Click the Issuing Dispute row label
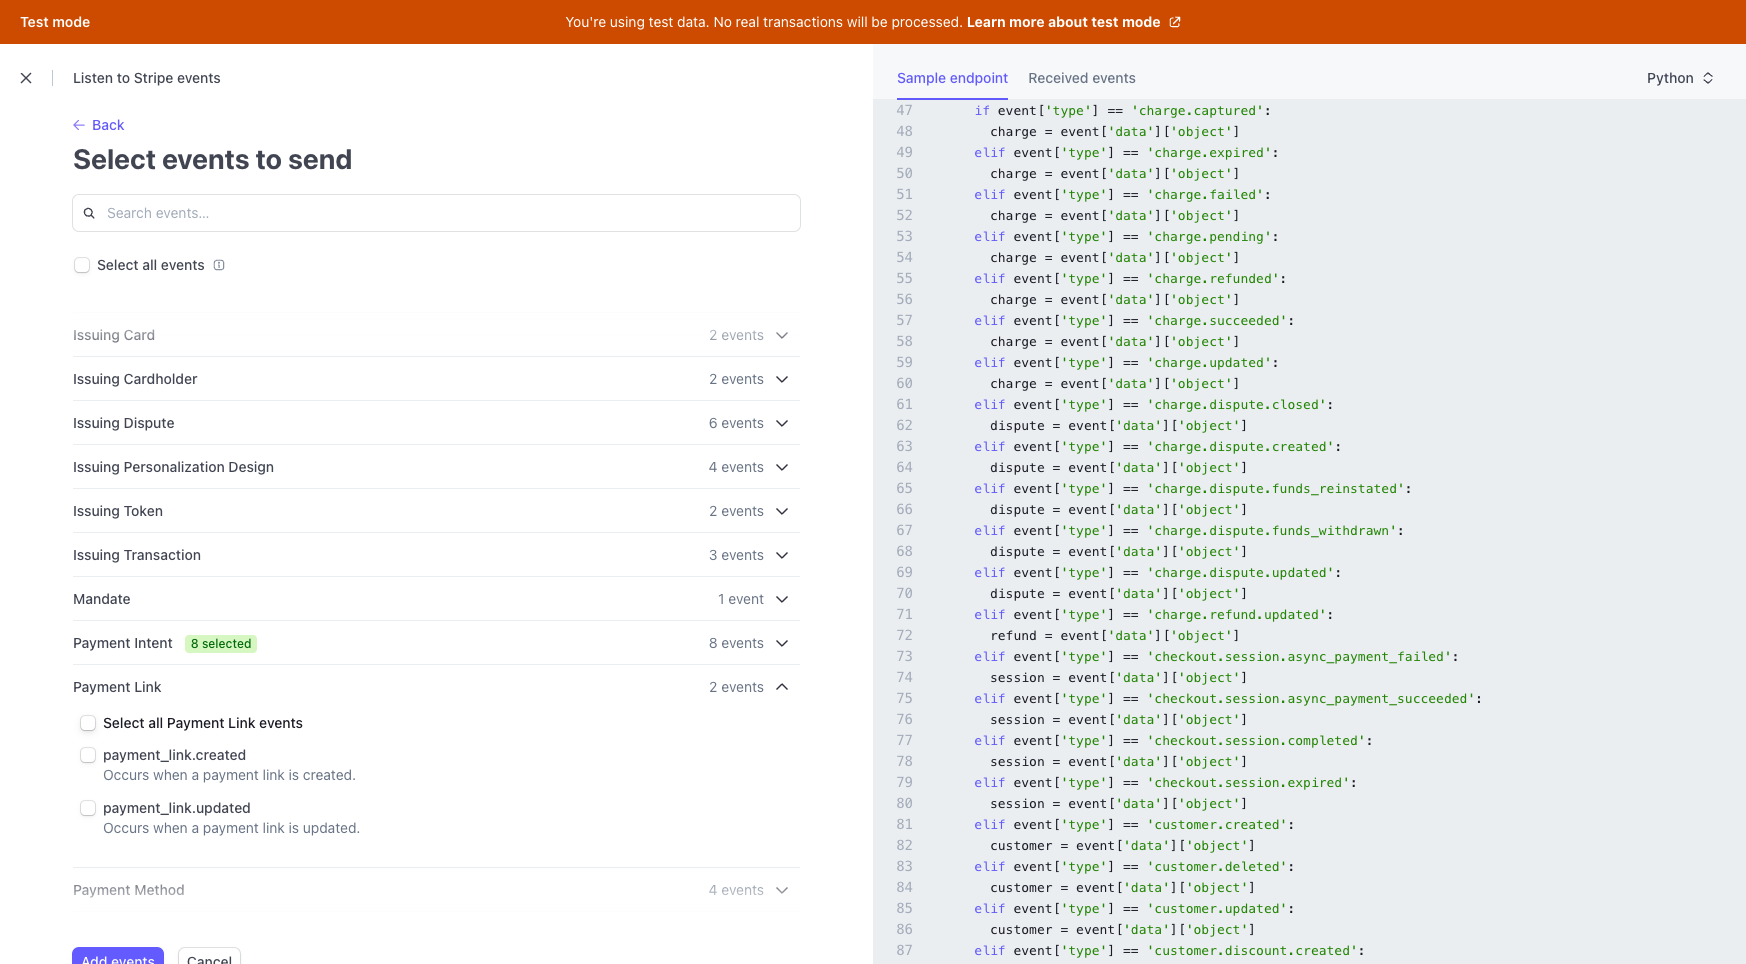Viewport: 1746px width, 964px height. pyautogui.click(x=124, y=423)
